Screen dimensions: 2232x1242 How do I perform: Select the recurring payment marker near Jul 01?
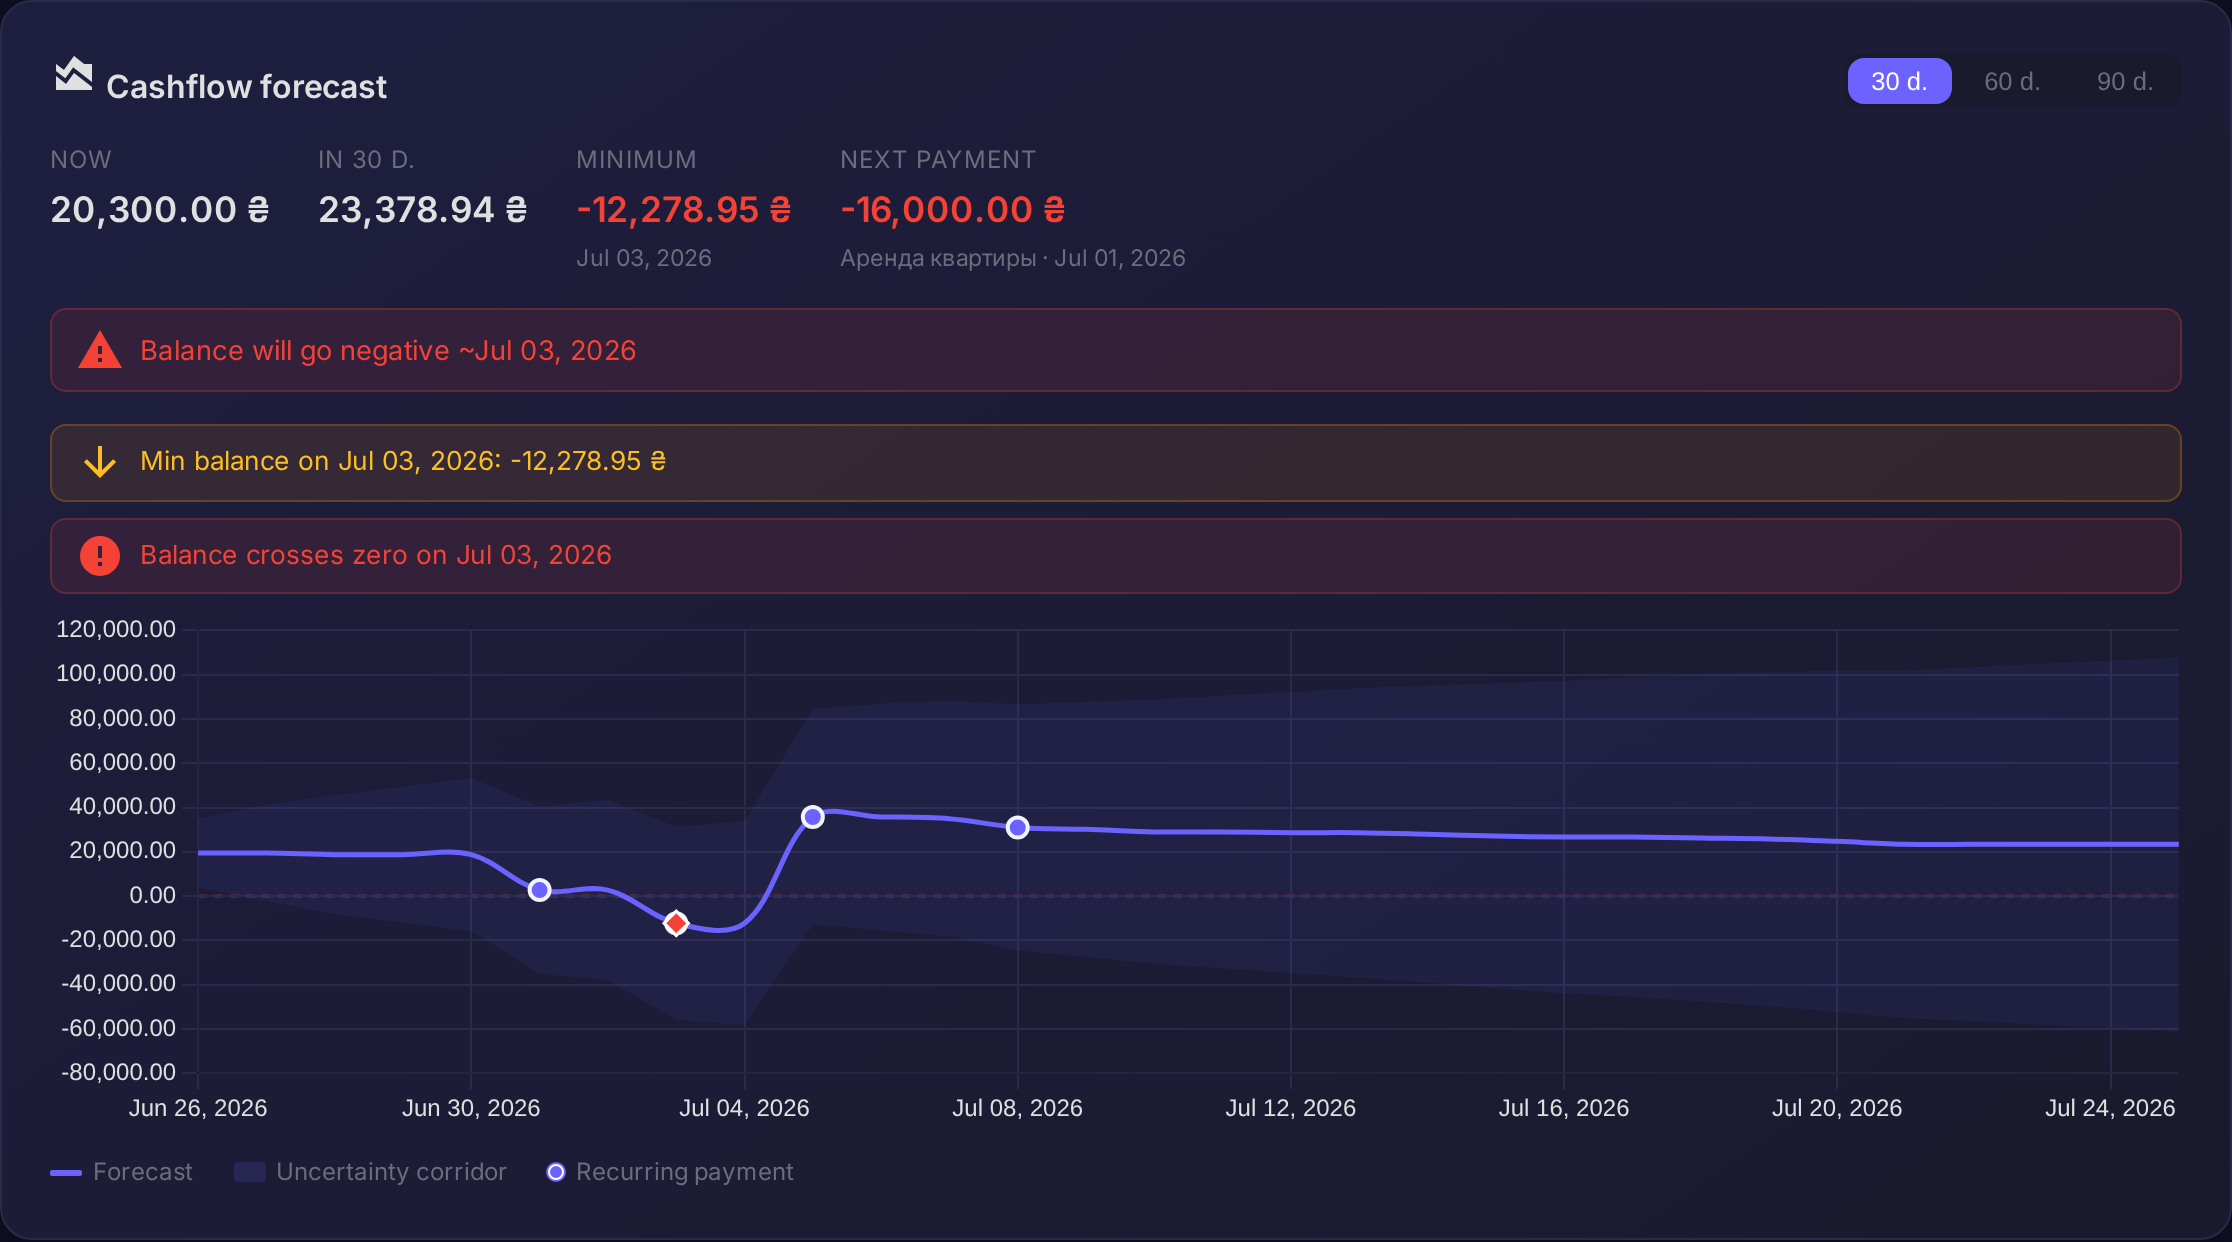539,890
